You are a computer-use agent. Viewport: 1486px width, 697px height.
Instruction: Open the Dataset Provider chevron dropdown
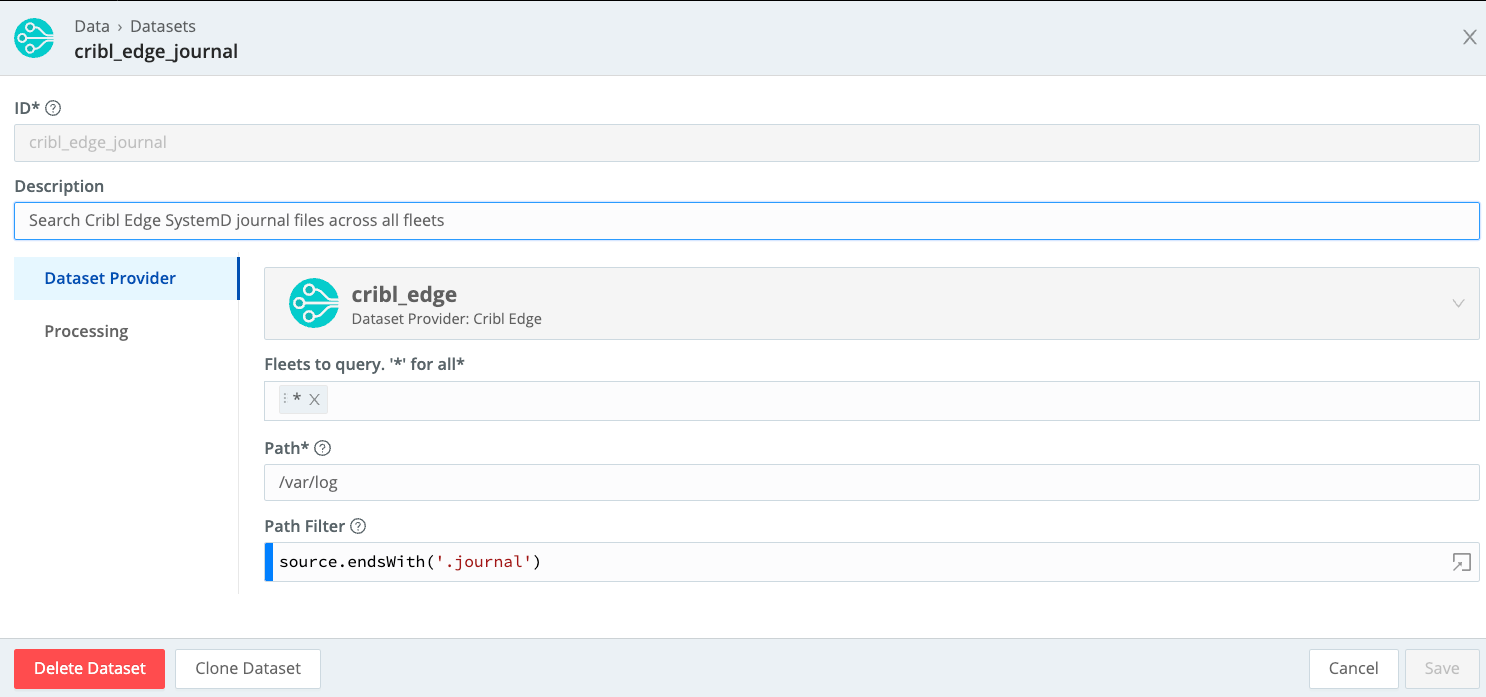pyautogui.click(x=1457, y=303)
